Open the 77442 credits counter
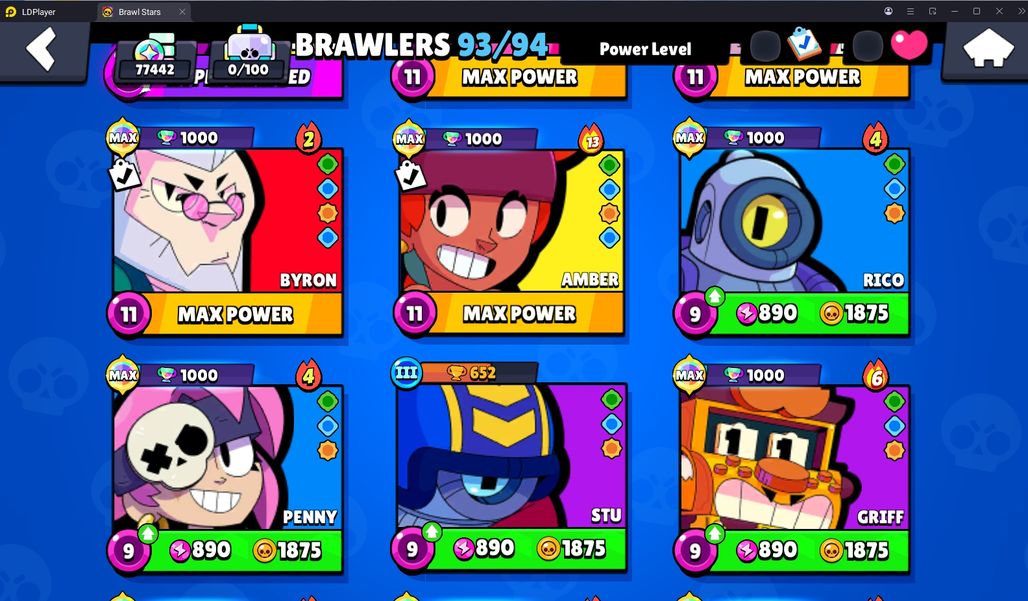1028x601 pixels. [x=155, y=61]
